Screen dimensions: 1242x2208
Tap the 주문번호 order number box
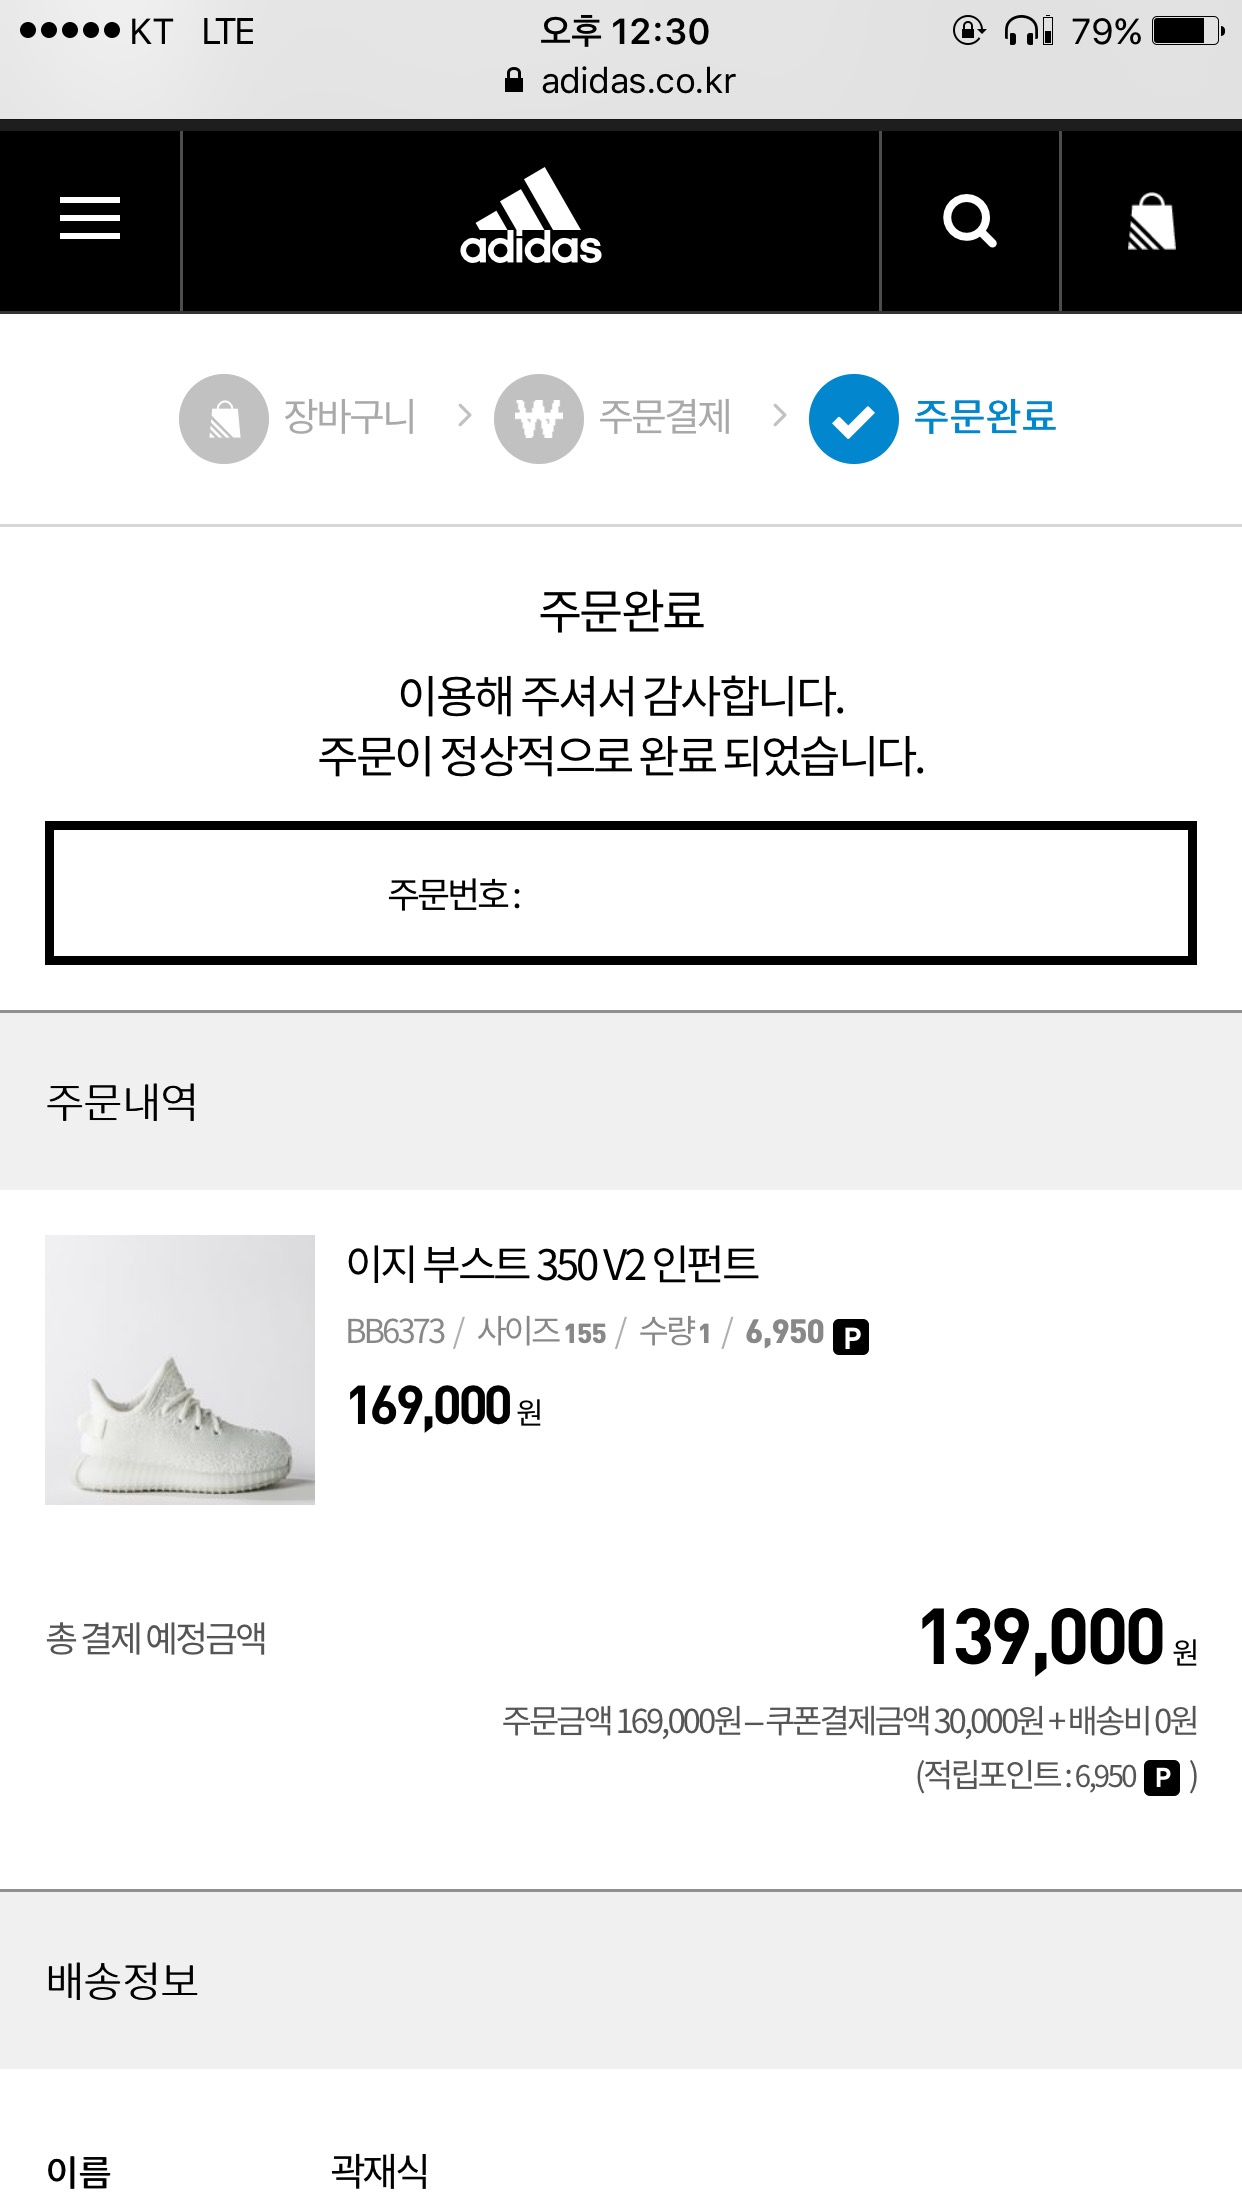point(620,893)
